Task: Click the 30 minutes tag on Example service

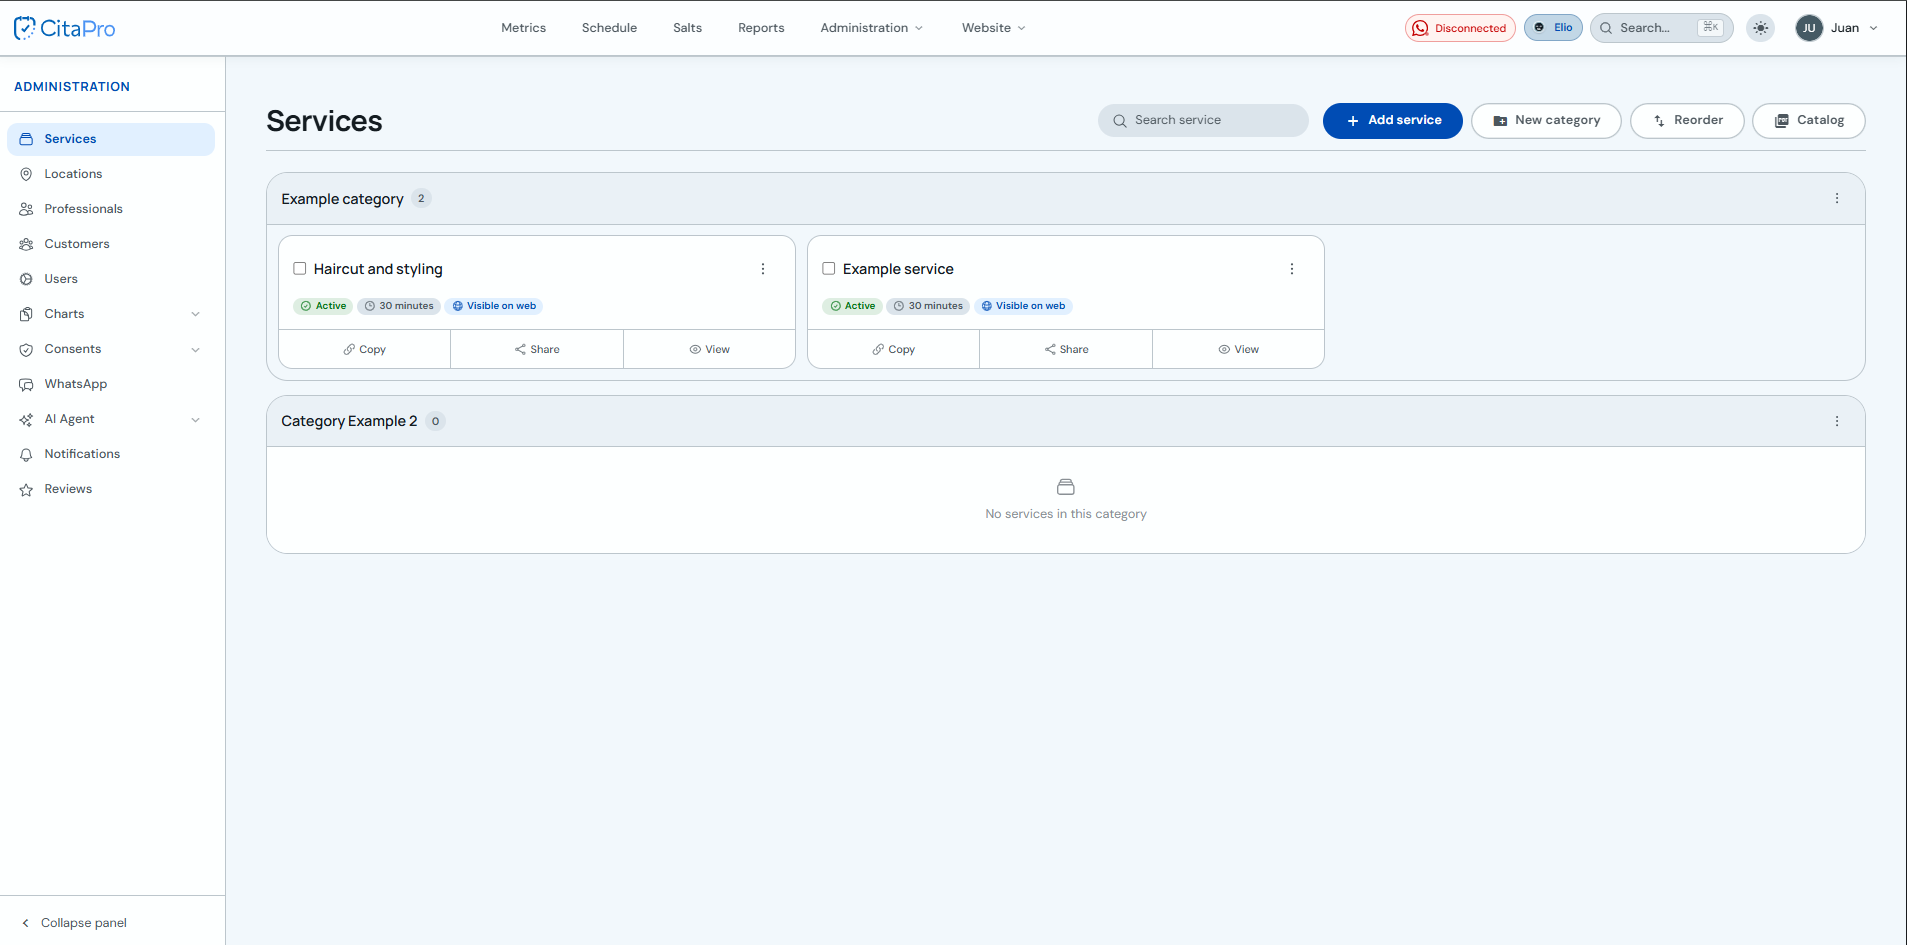Action: 928,306
